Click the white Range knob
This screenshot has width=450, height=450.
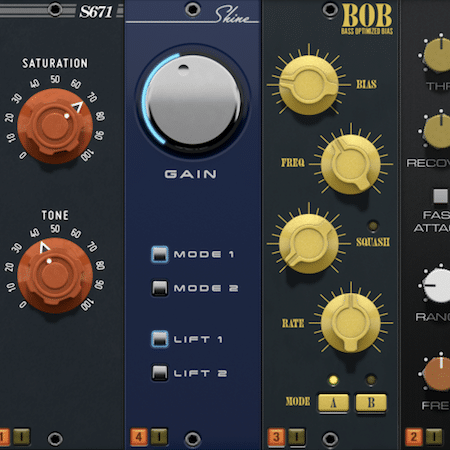437,285
